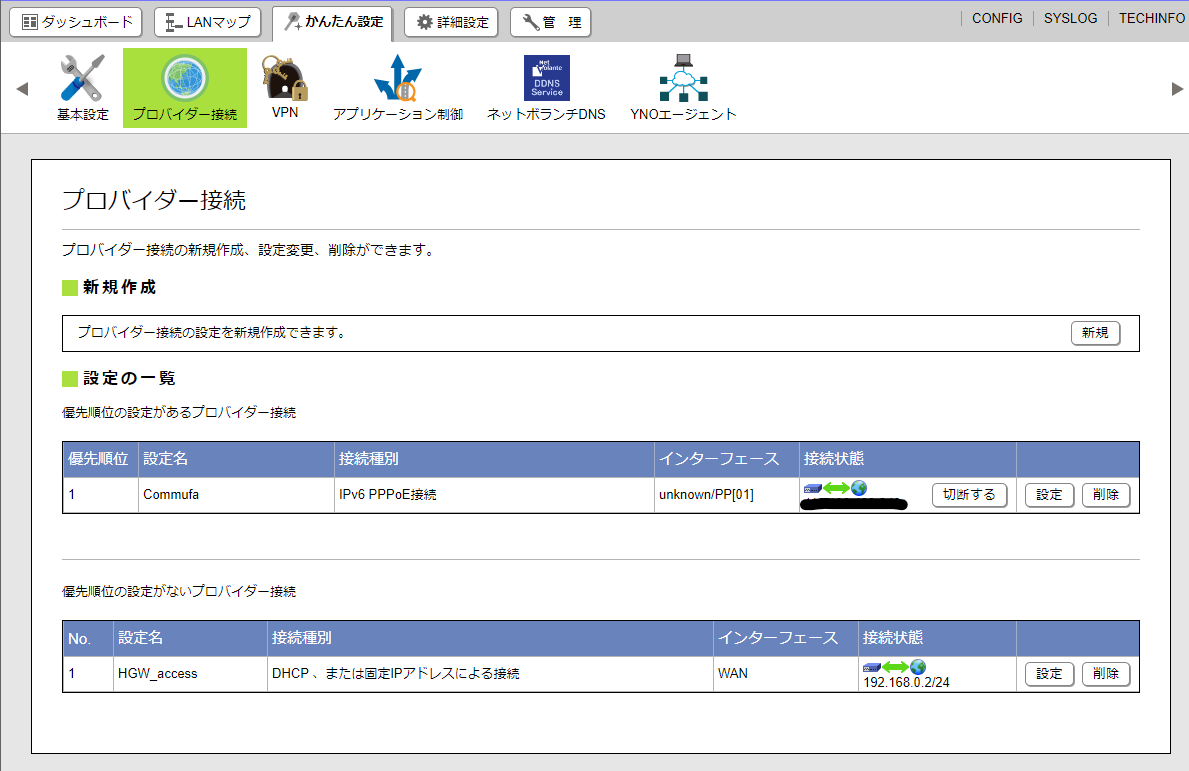Click DHCP、または固定IPアドレスによる接続 cell

490,674
